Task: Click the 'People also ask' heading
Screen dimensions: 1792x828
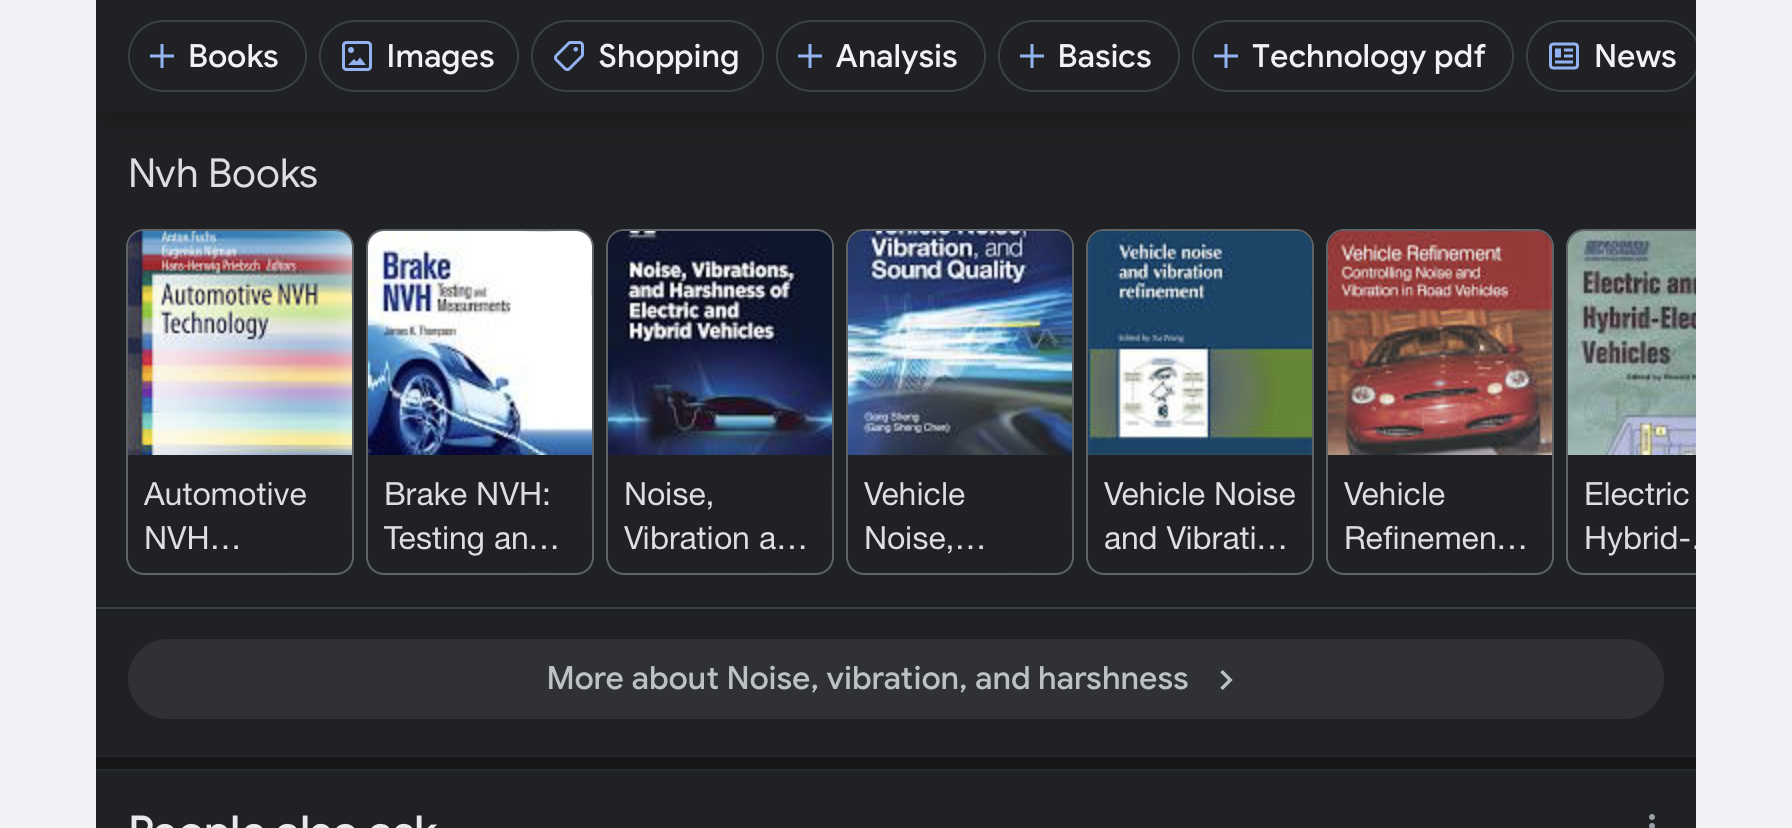Action: tap(283, 820)
